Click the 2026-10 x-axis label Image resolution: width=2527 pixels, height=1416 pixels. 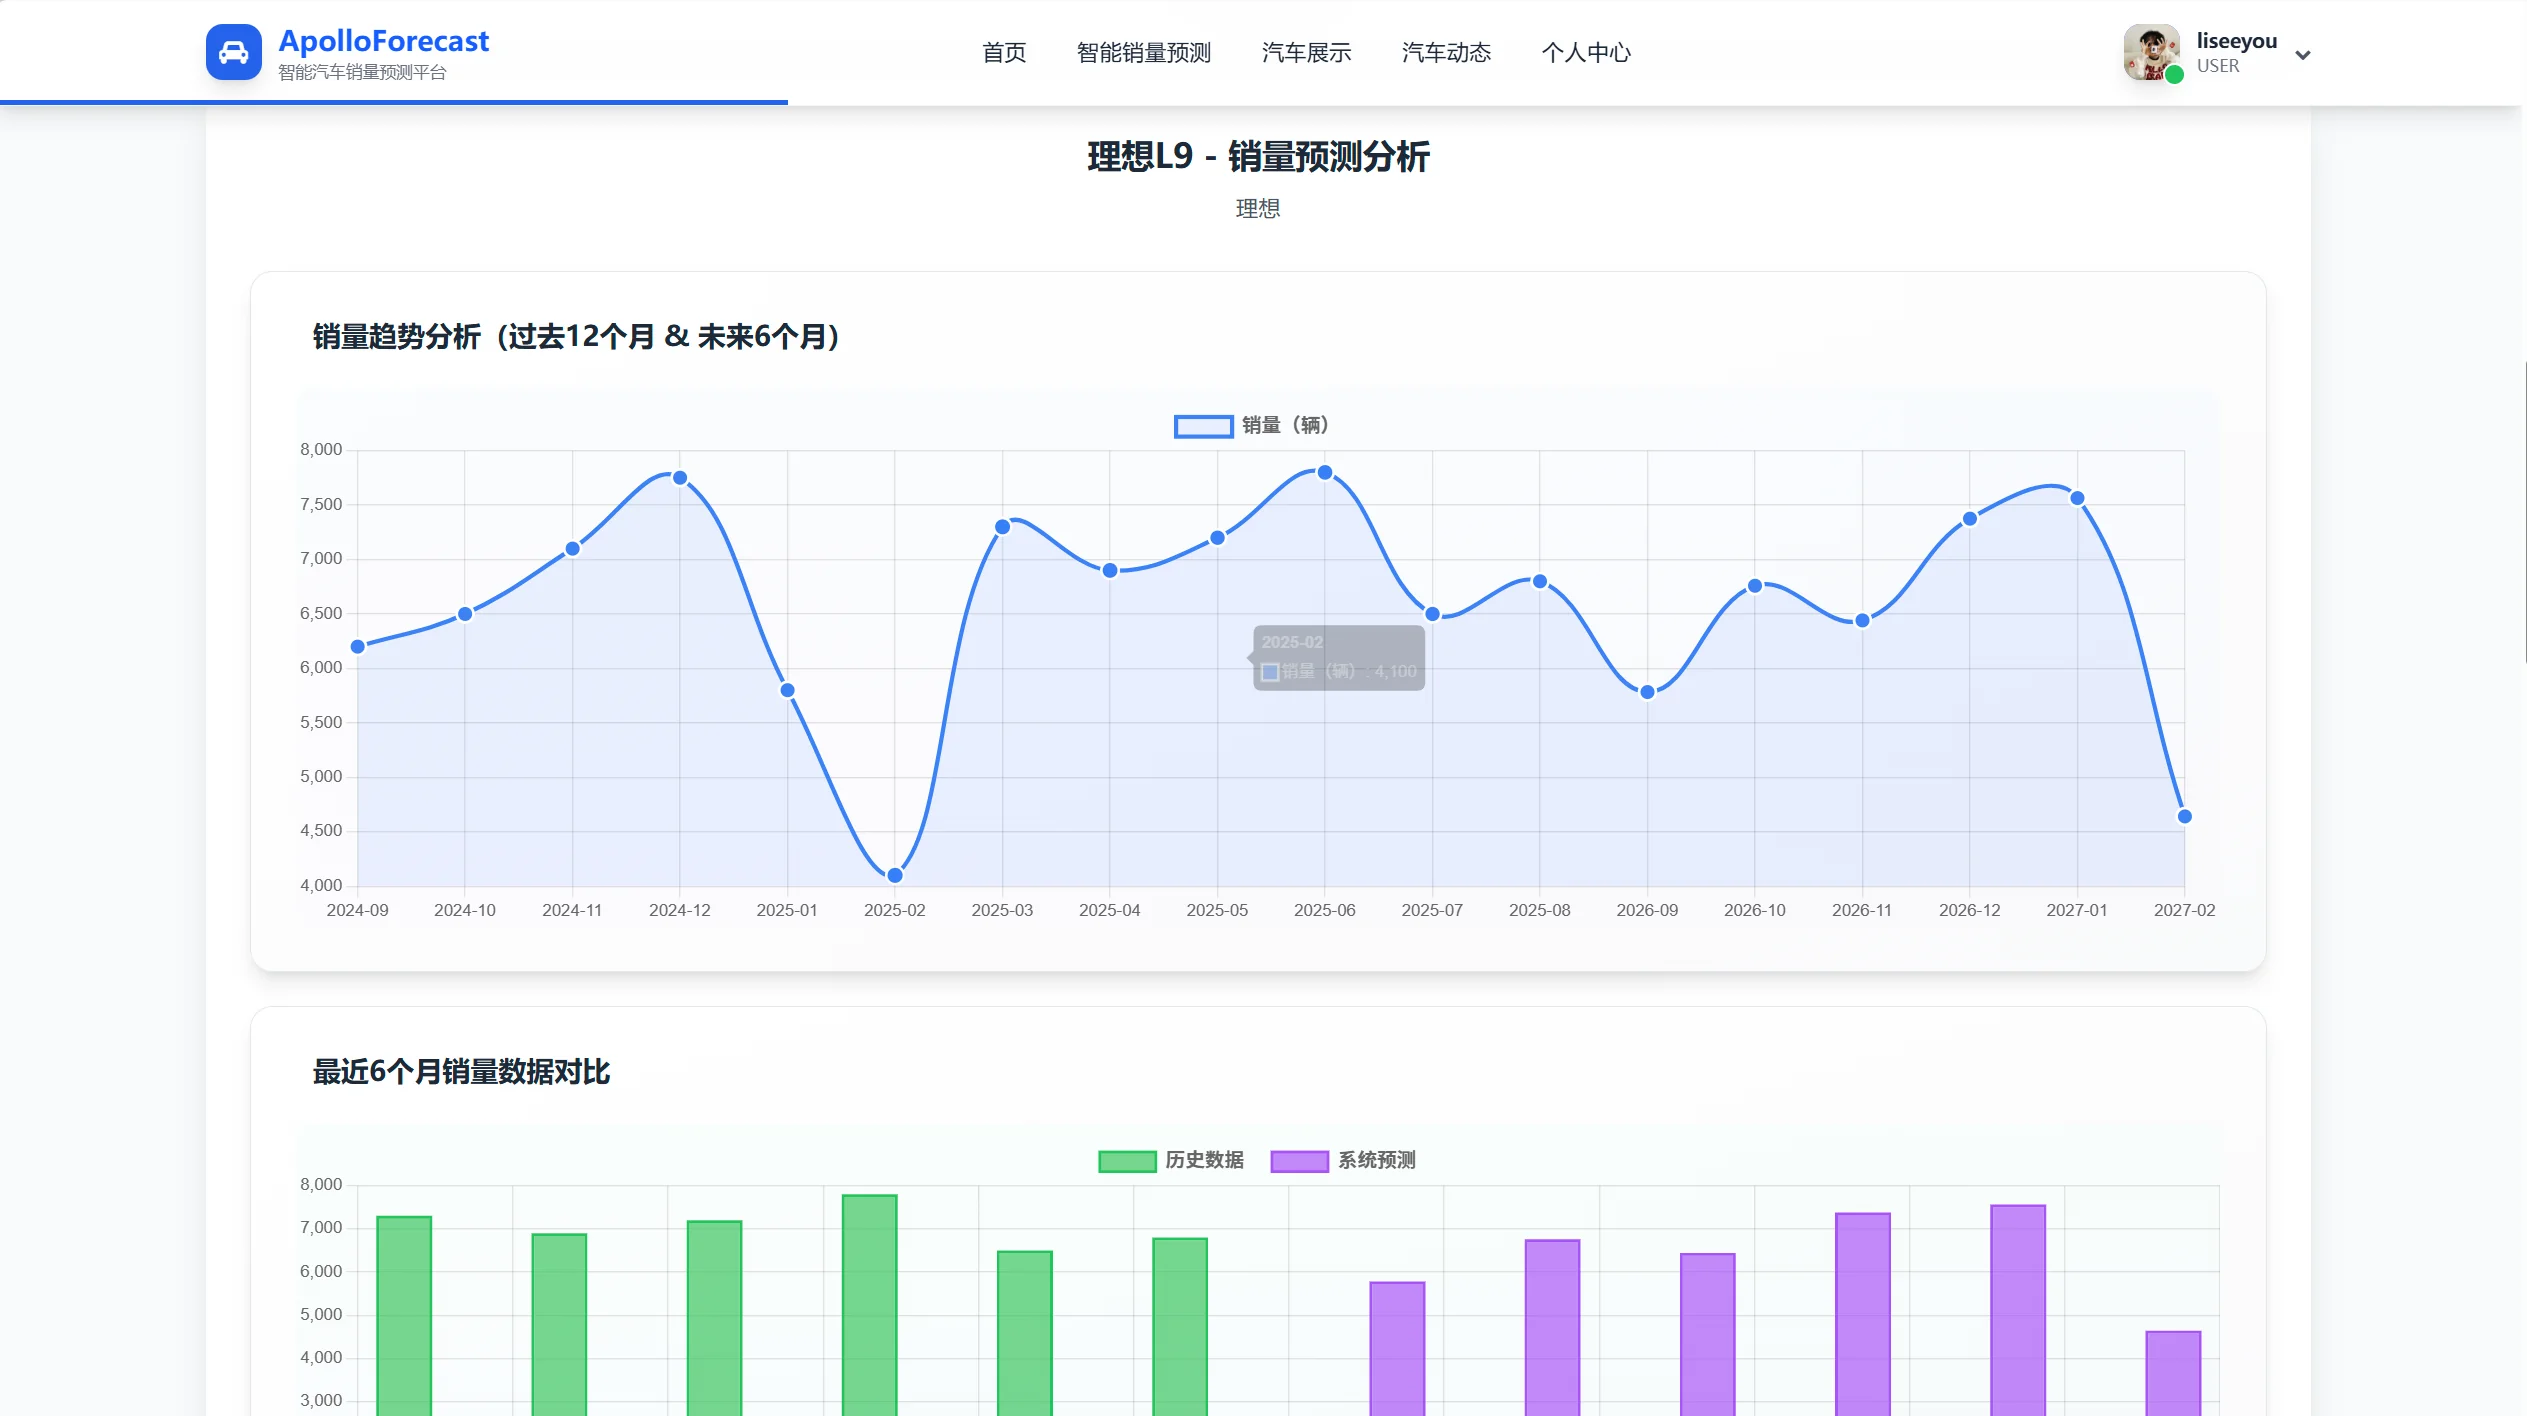tap(1754, 910)
